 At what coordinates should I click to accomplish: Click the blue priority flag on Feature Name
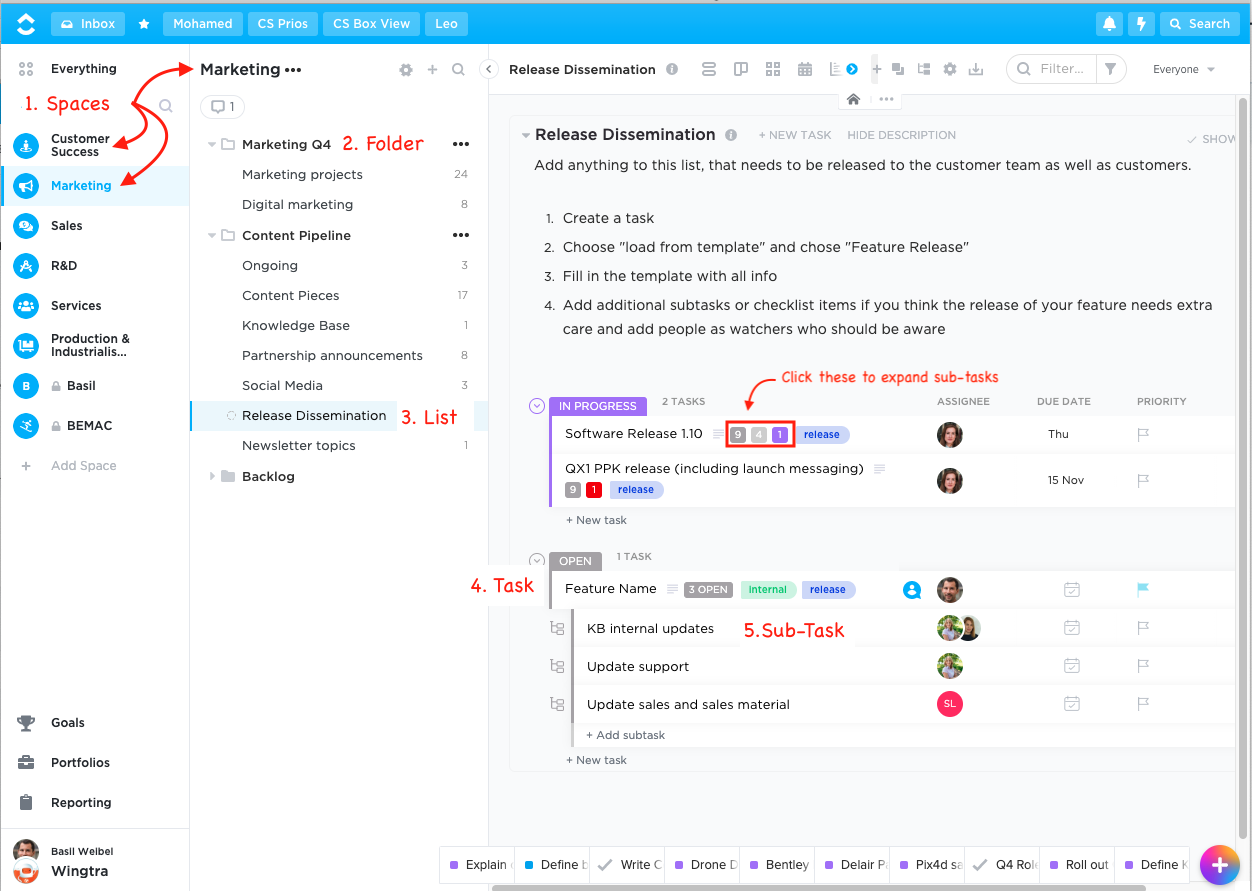[x=1143, y=590]
